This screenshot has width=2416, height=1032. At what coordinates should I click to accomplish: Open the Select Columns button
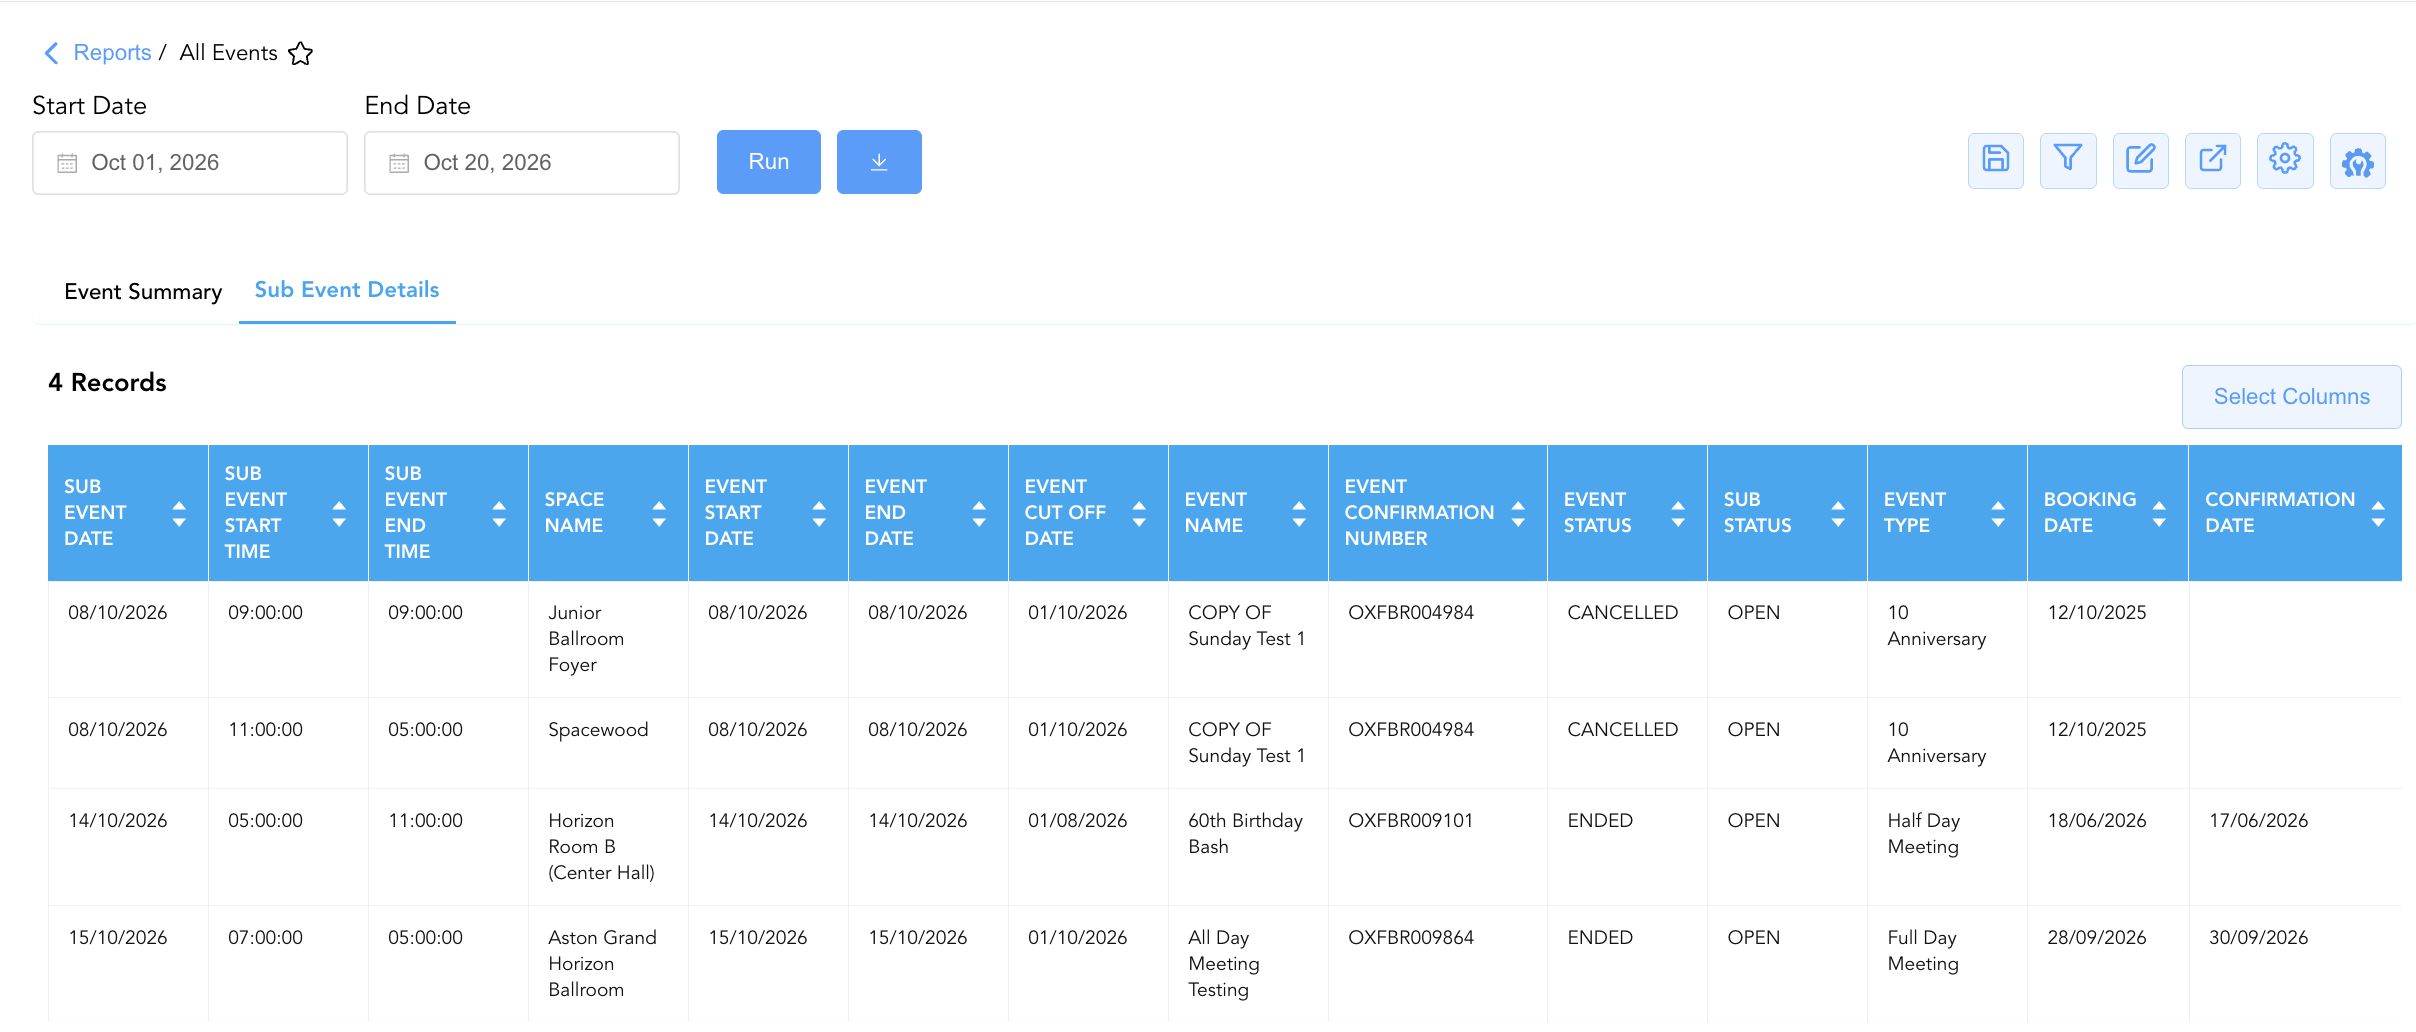coord(2291,397)
